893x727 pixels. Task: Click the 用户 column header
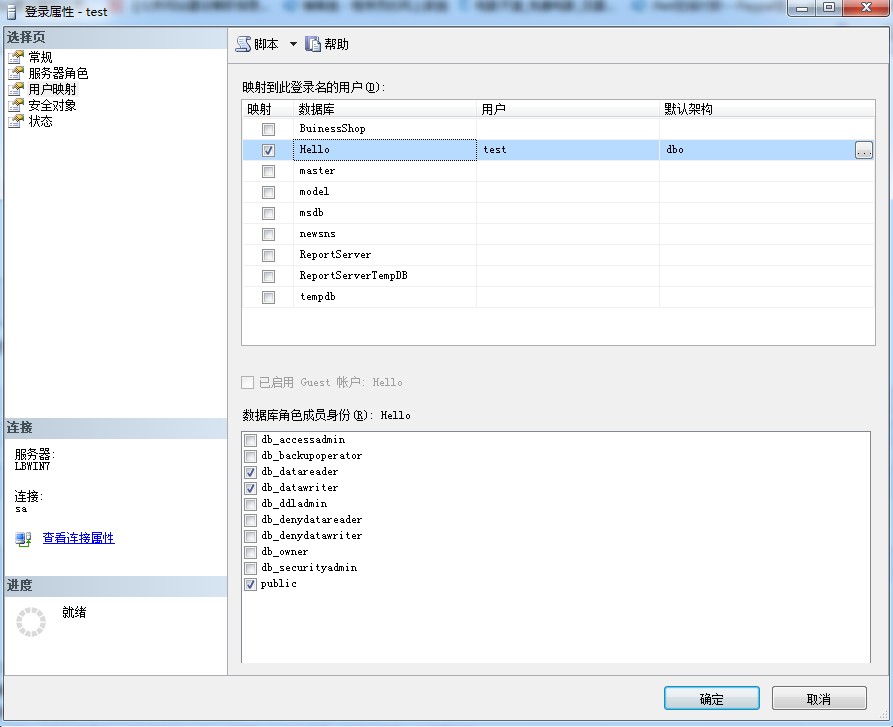coord(568,109)
